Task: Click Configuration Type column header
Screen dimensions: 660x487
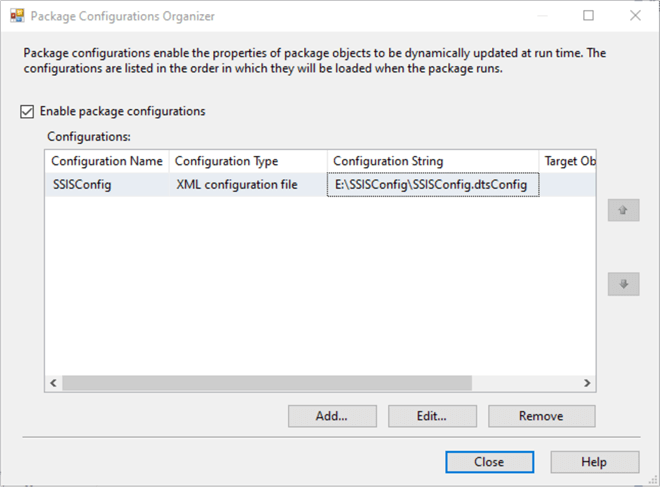Action: click(248, 161)
